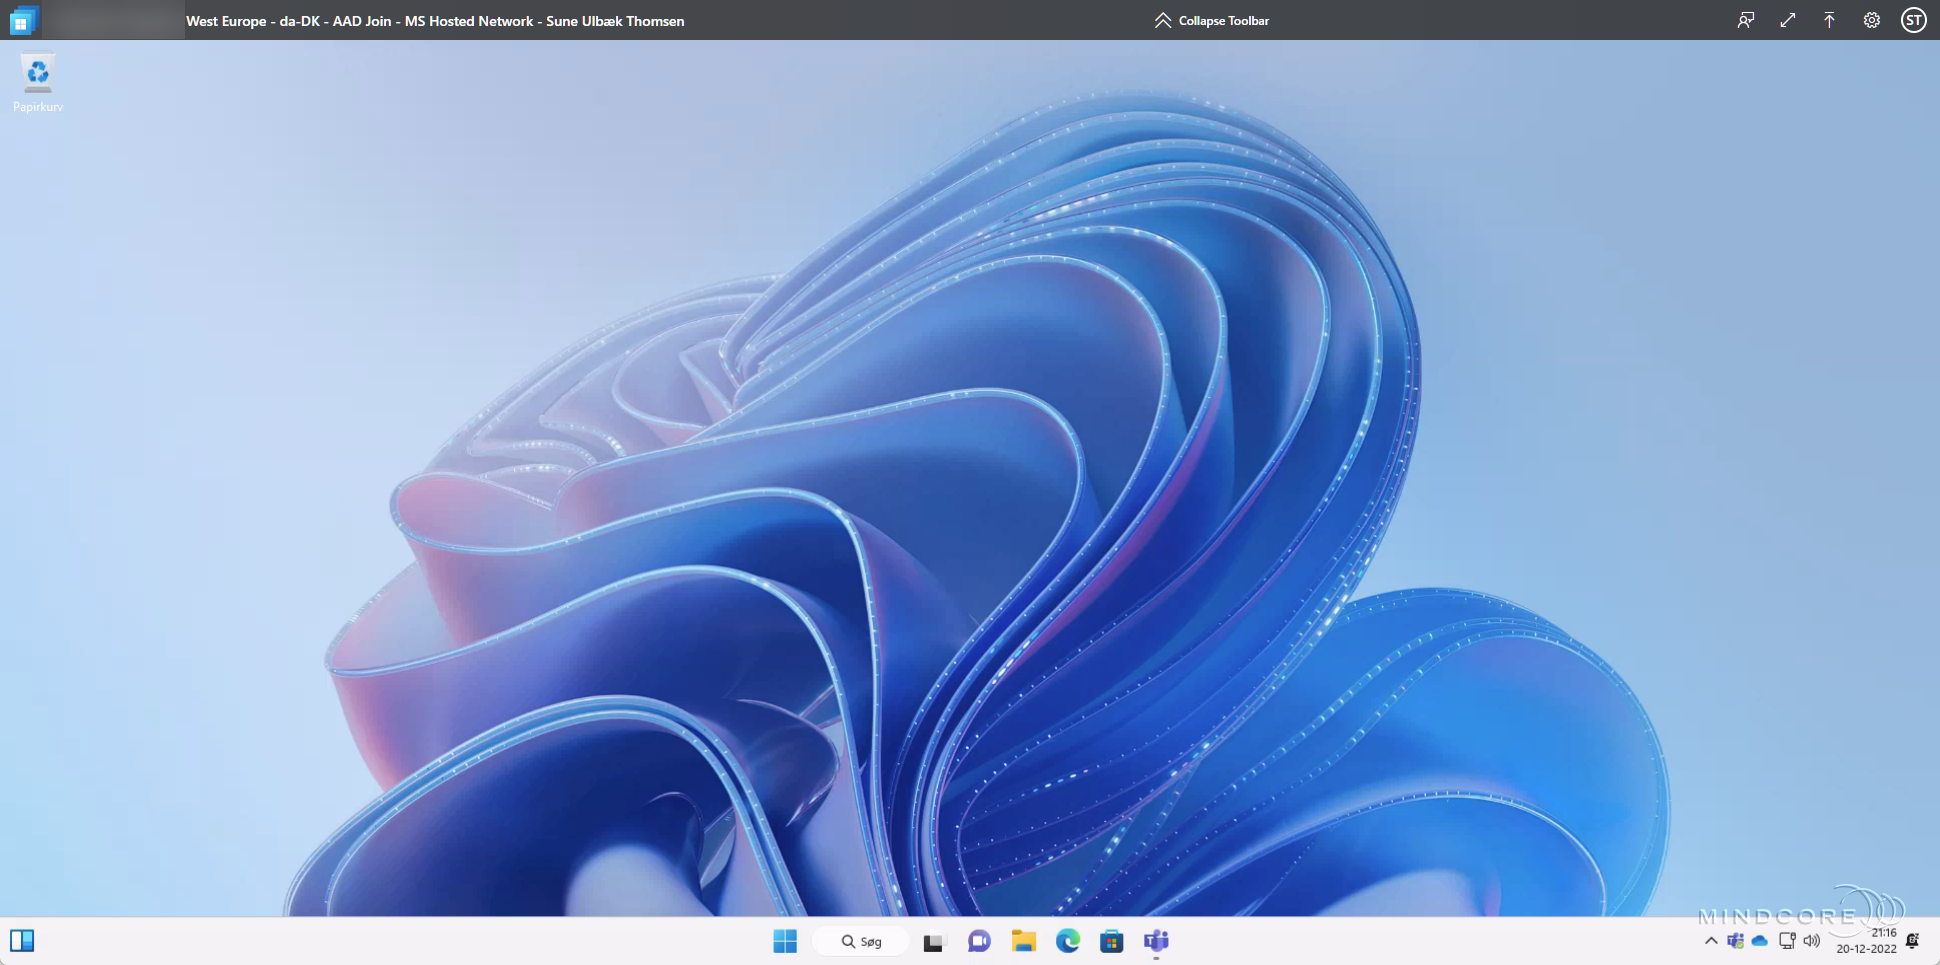Open the Widgets panel at taskbar left
The width and height of the screenshot is (1940, 965).
22,941
